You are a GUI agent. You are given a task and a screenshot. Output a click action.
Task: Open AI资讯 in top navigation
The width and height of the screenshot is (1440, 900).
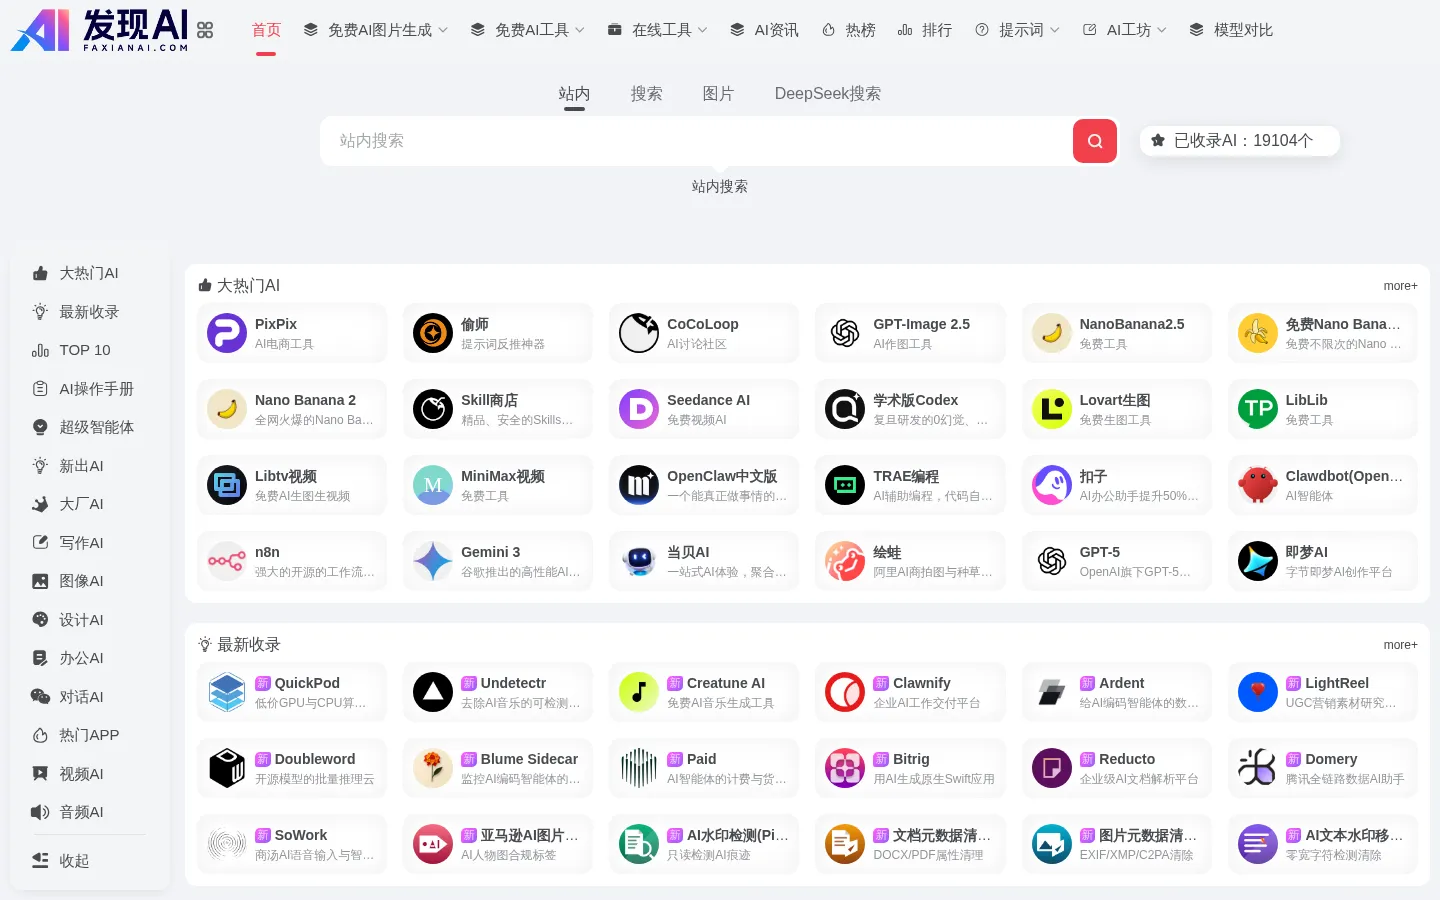[764, 30]
